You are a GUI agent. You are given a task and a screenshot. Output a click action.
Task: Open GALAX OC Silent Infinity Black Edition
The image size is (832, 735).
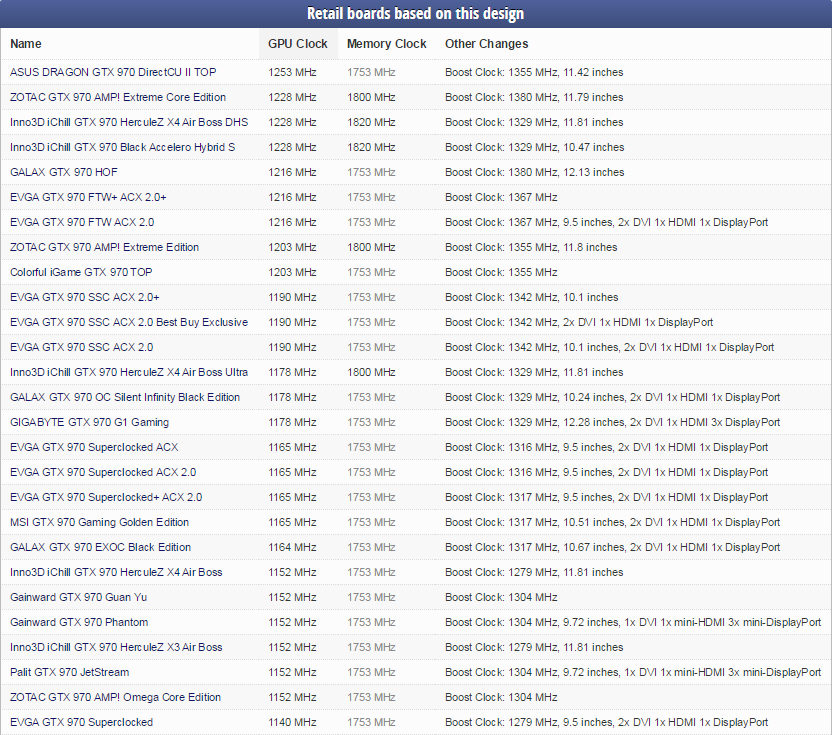click(125, 396)
